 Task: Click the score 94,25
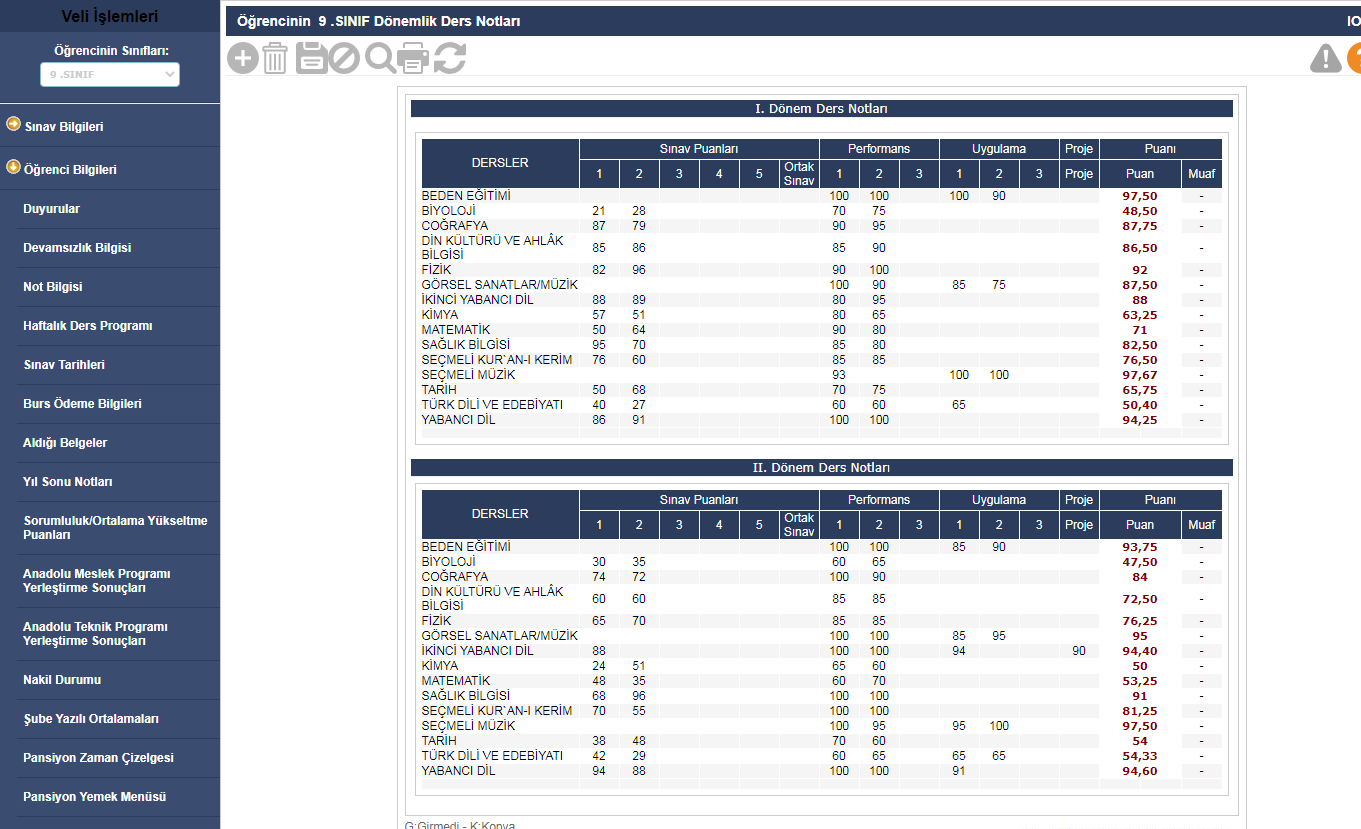click(x=1140, y=420)
